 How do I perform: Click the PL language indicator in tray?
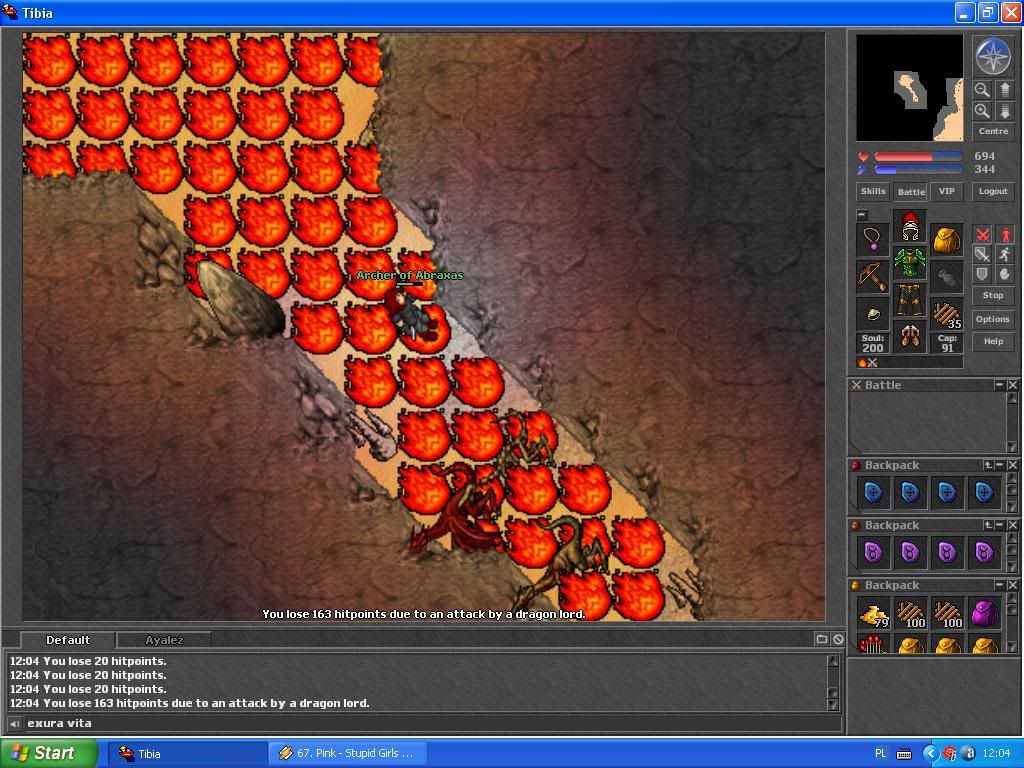click(880, 754)
